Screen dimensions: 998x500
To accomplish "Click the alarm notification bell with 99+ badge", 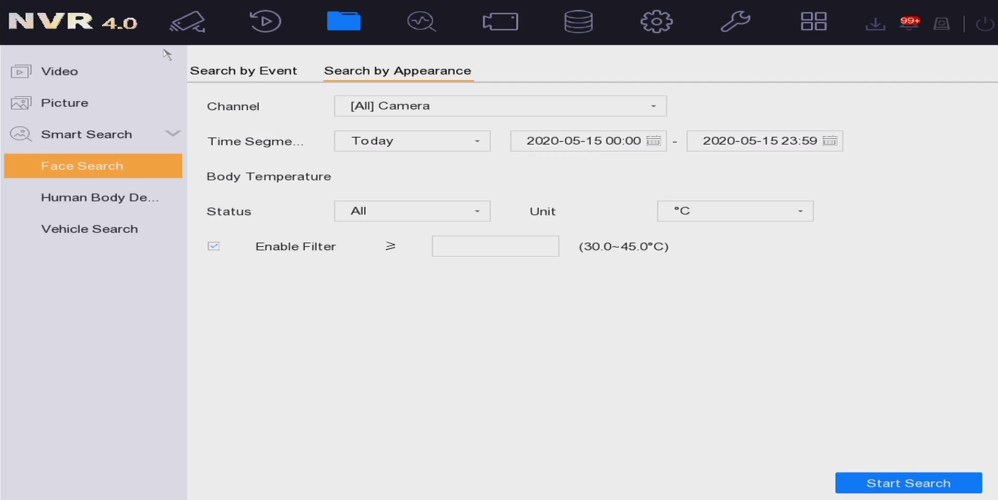I will click(909, 23).
